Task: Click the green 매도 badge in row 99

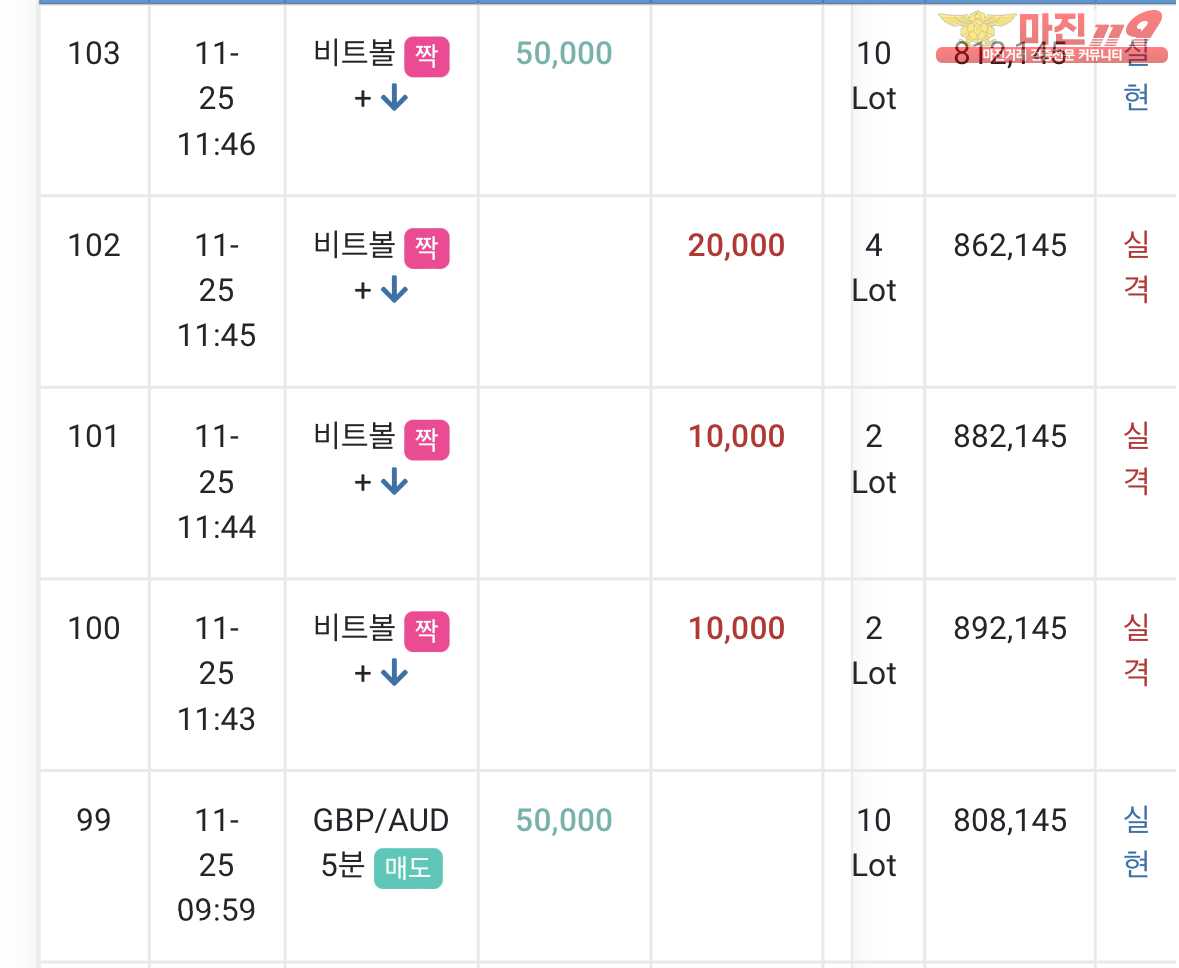Action: tap(408, 868)
